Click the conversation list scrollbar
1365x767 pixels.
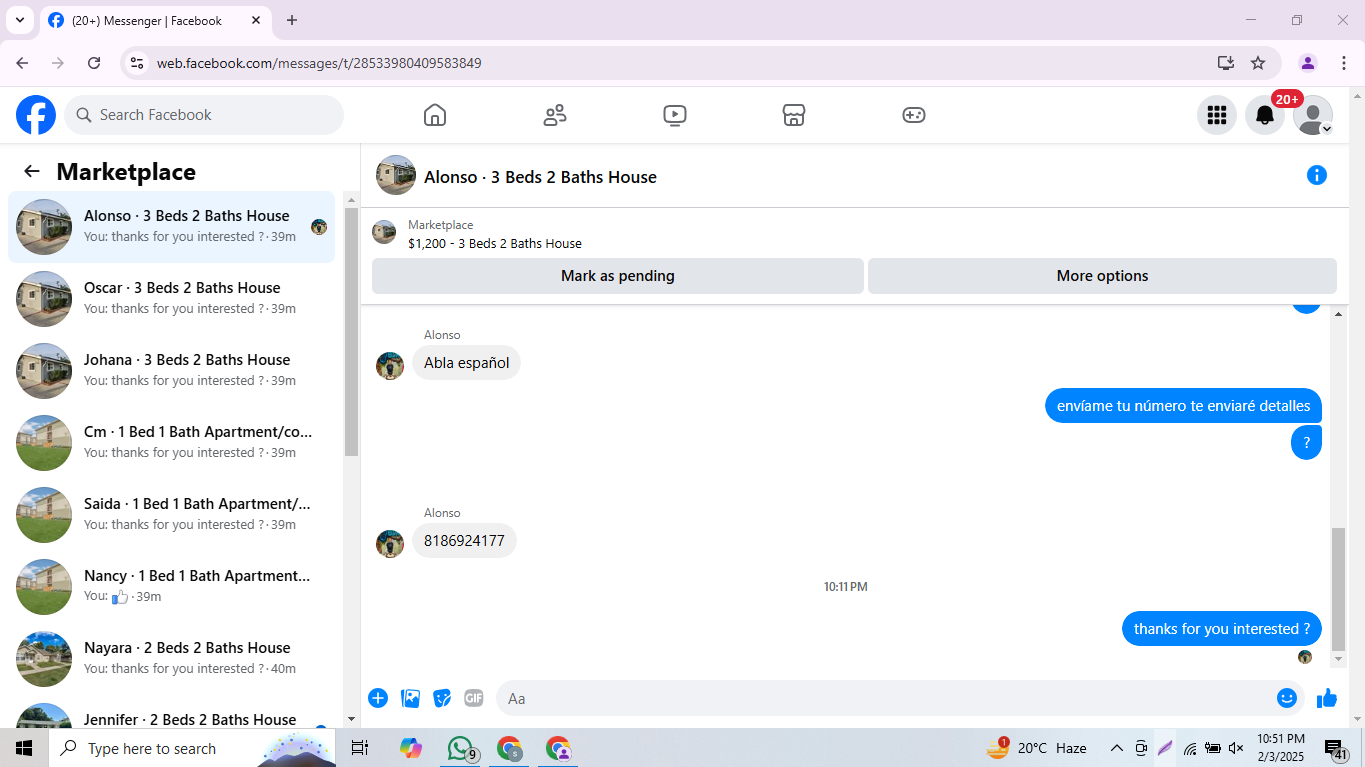(x=351, y=332)
